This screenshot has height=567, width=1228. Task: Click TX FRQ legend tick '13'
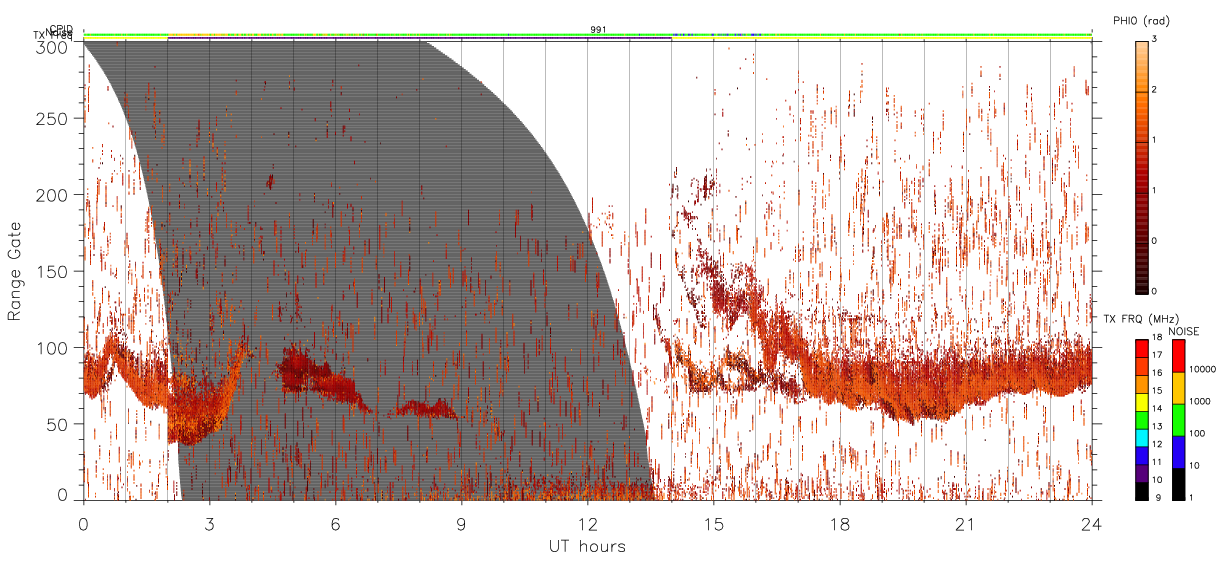tap(1157, 427)
